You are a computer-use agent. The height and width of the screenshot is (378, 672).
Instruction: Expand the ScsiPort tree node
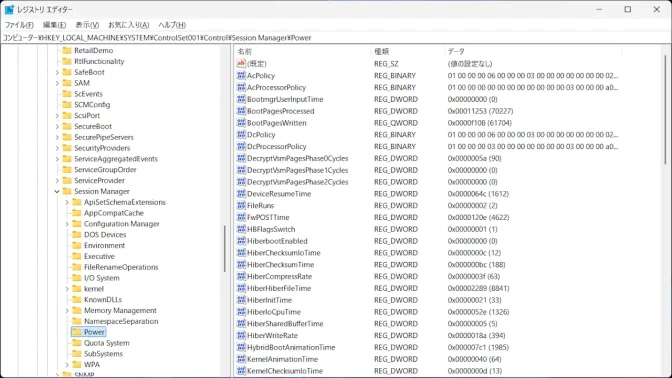[x=57, y=115]
